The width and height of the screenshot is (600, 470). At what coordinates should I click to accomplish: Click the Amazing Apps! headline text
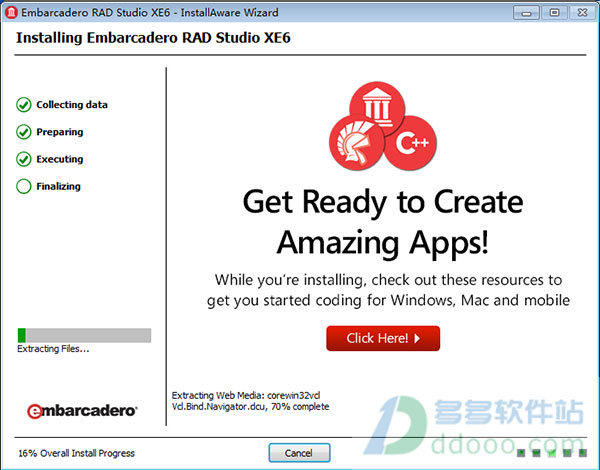(383, 243)
